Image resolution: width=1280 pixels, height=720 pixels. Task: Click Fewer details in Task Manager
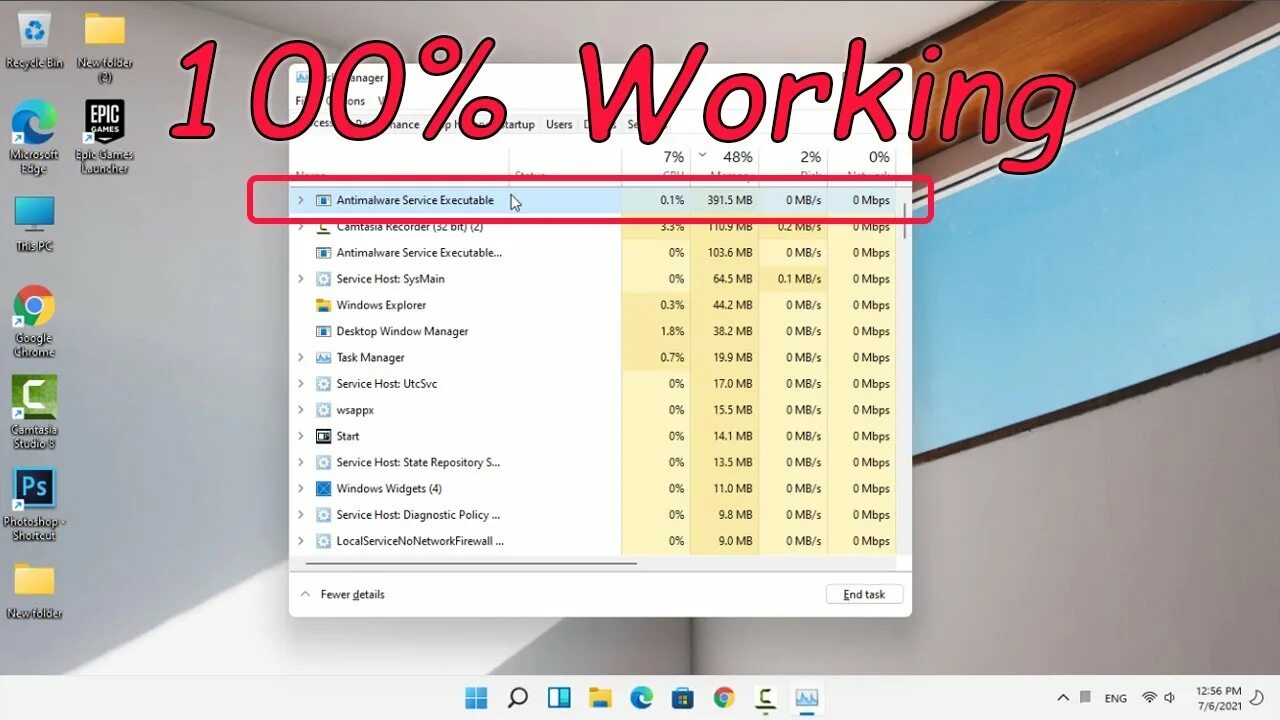point(342,594)
